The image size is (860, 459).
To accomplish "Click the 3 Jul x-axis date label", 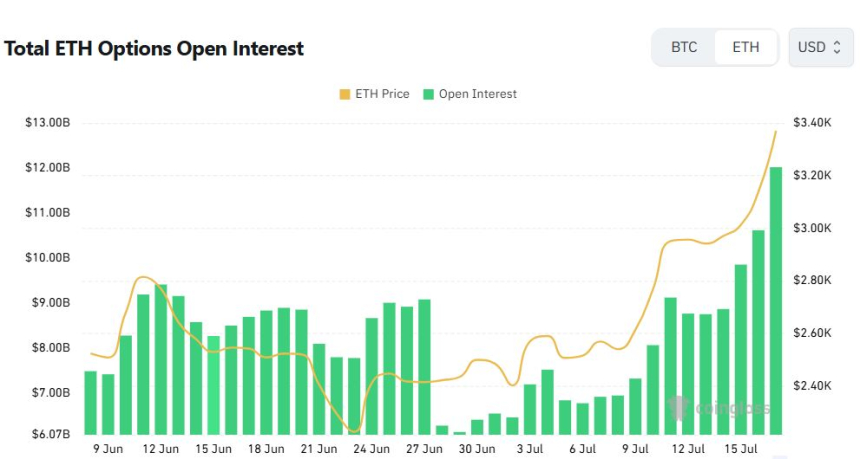I will click(529, 449).
